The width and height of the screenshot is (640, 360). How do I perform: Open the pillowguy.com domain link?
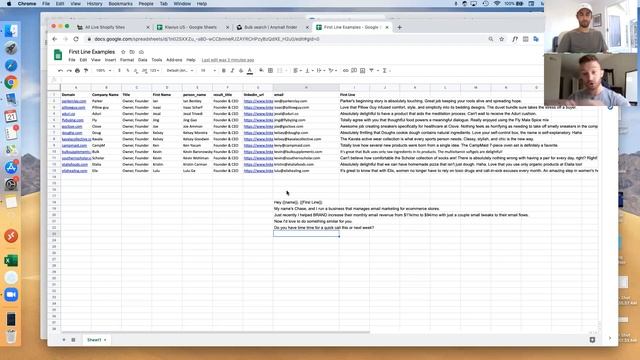73,107
